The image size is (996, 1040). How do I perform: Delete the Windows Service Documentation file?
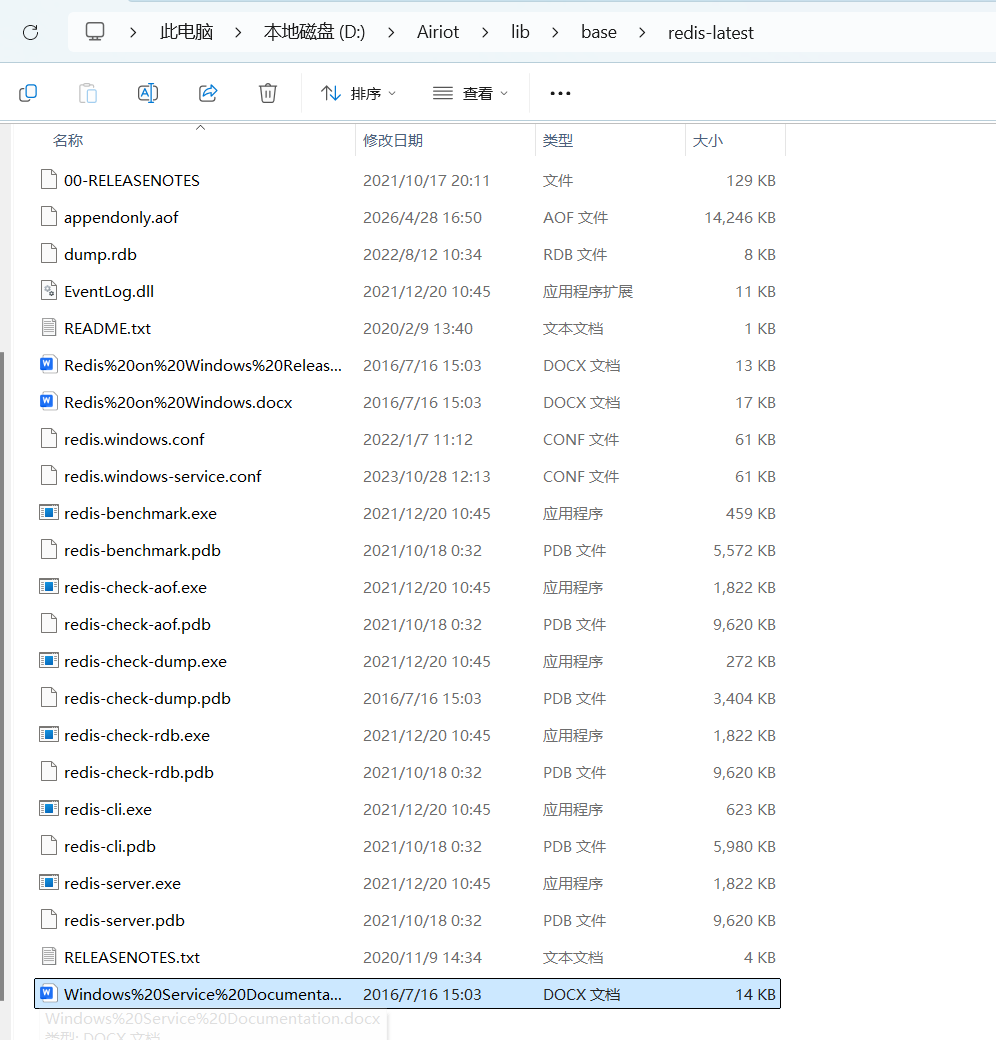(268, 92)
